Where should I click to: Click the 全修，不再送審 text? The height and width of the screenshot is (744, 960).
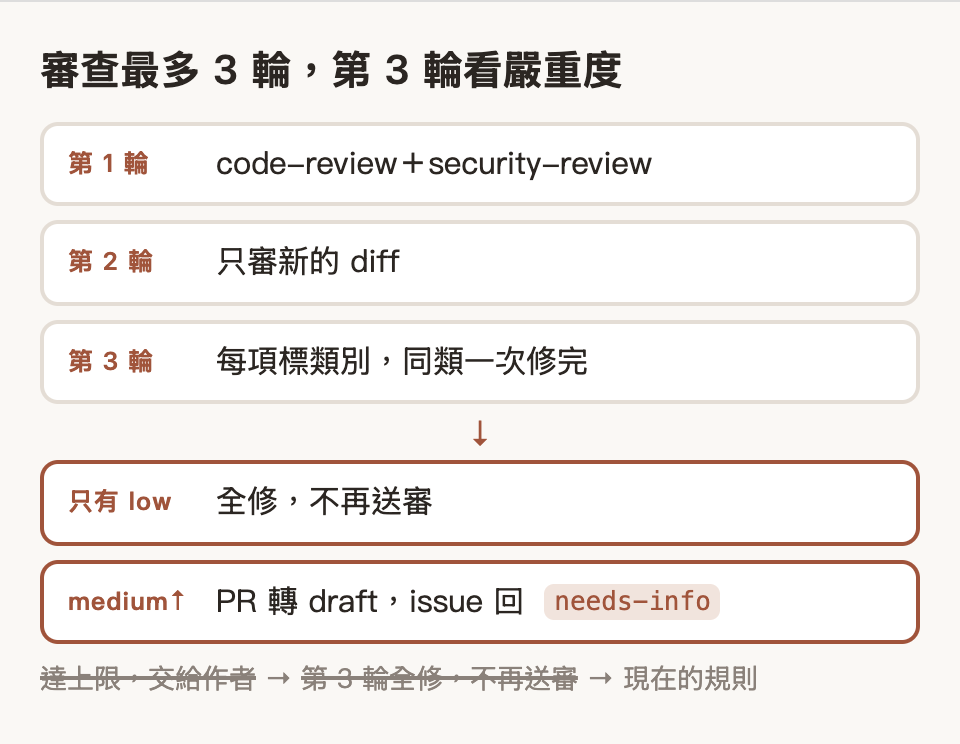pyautogui.click(x=324, y=502)
